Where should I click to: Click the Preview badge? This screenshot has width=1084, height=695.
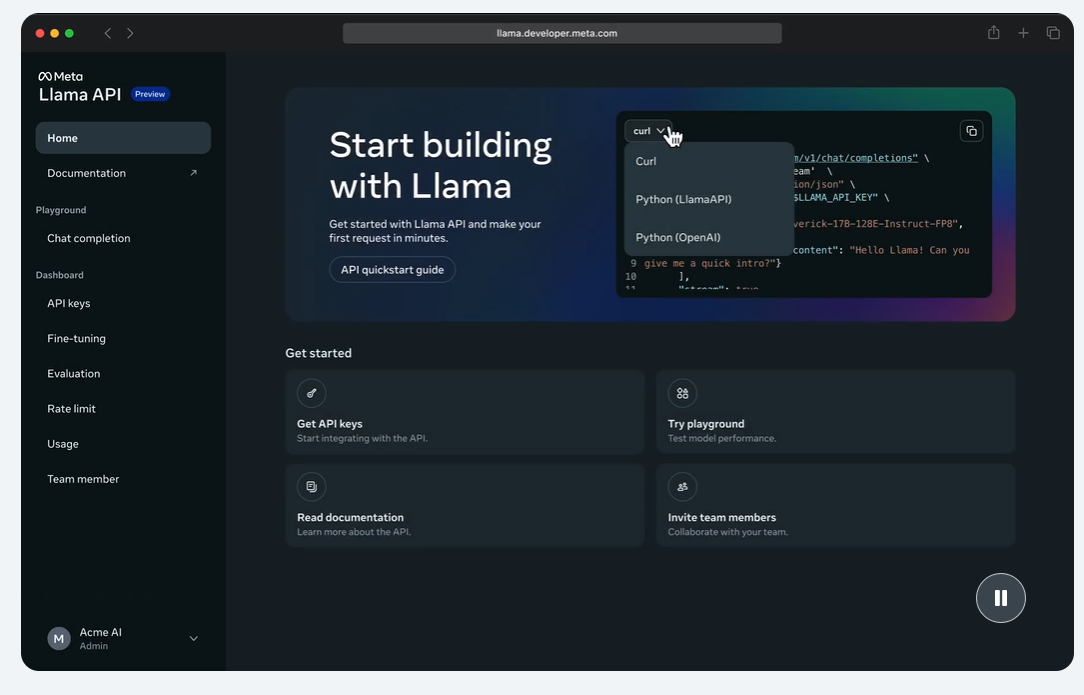click(150, 94)
